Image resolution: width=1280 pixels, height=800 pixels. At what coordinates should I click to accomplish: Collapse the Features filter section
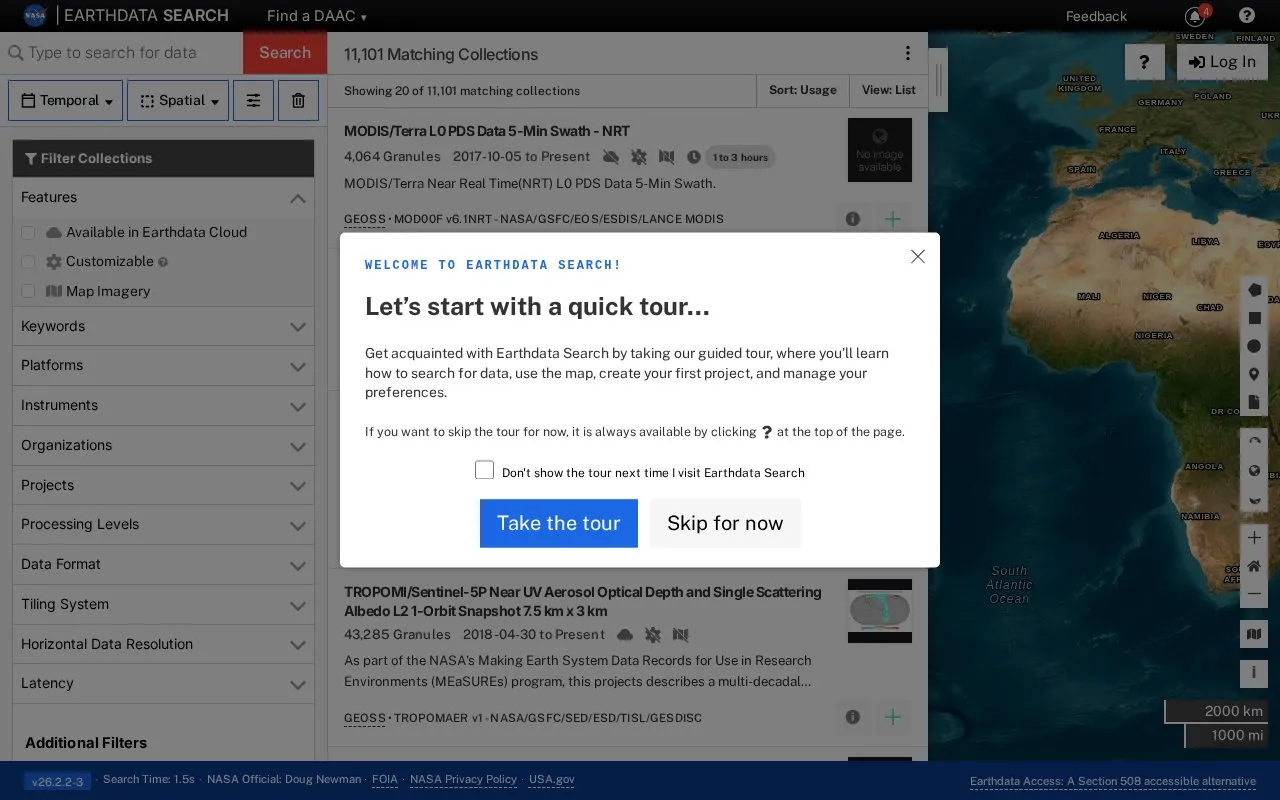[x=163, y=198]
